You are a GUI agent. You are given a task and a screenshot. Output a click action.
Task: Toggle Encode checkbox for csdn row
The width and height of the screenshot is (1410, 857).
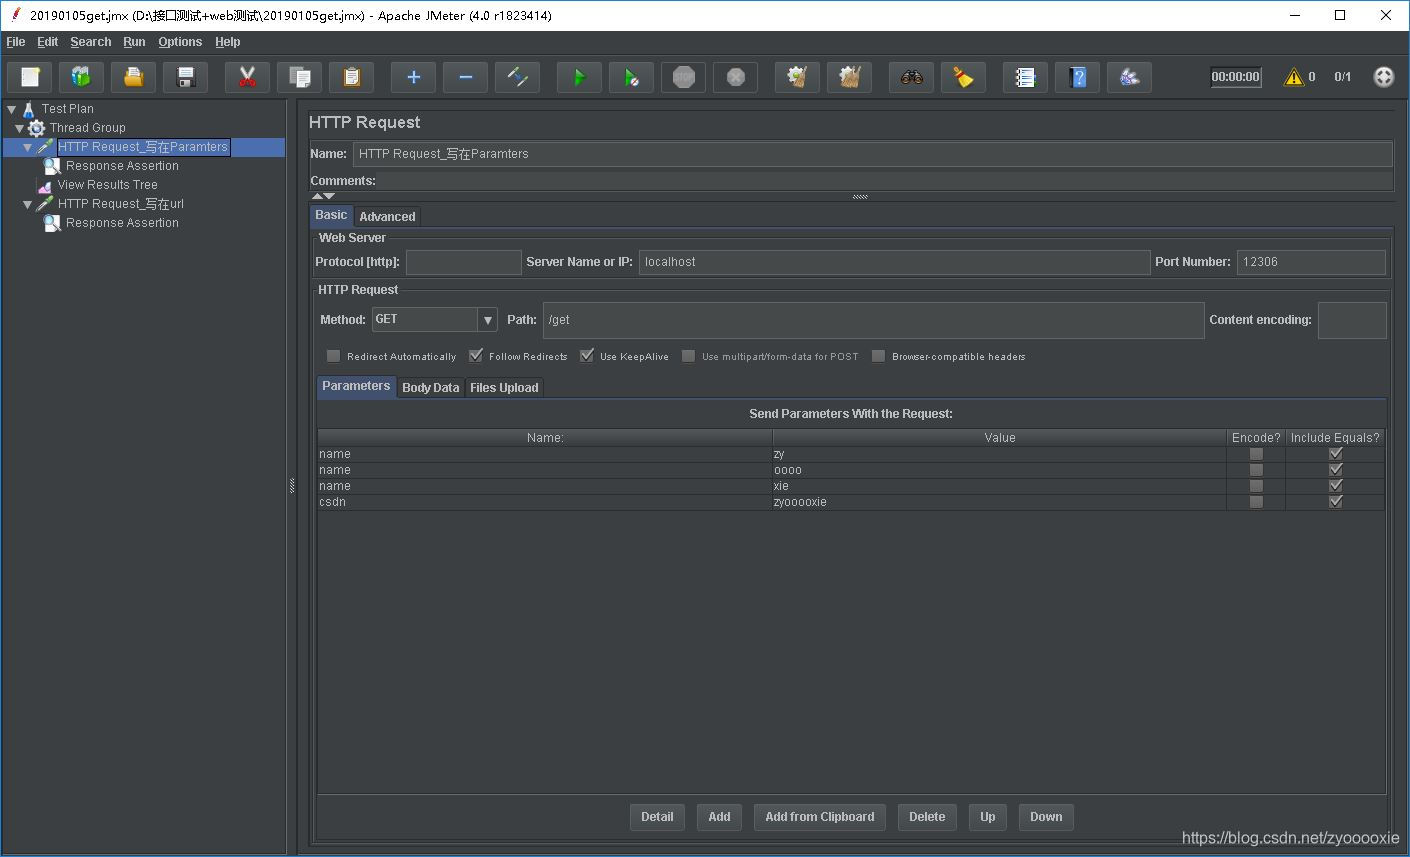1256,502
